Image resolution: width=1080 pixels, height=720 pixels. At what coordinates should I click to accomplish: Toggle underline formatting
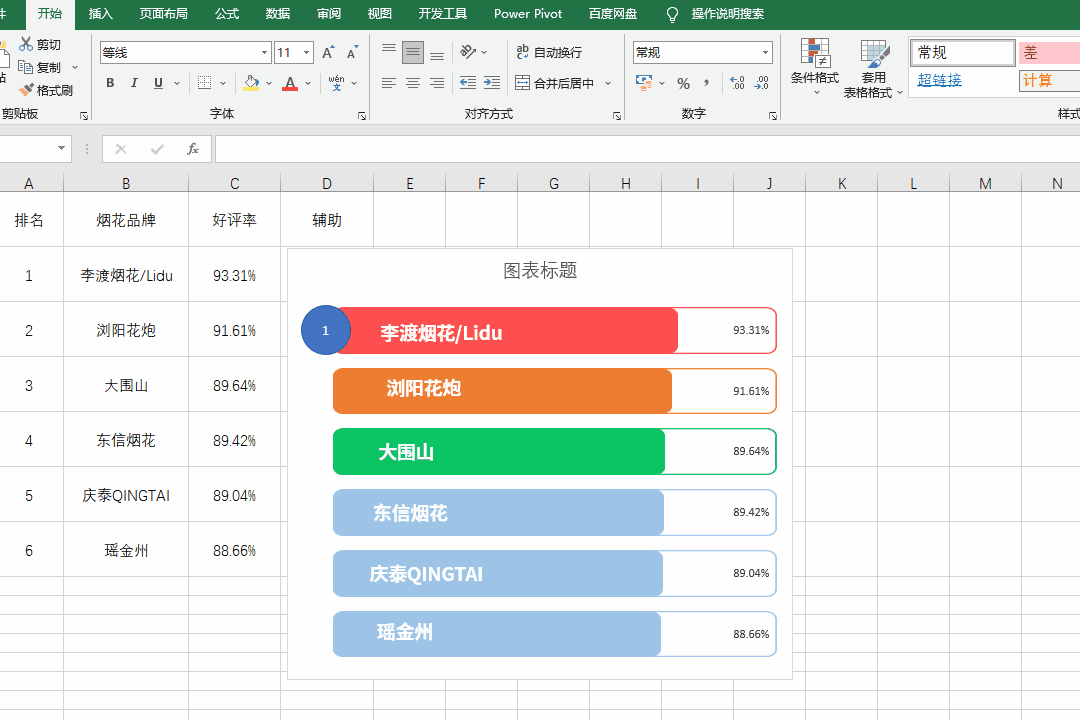(158, 83)
